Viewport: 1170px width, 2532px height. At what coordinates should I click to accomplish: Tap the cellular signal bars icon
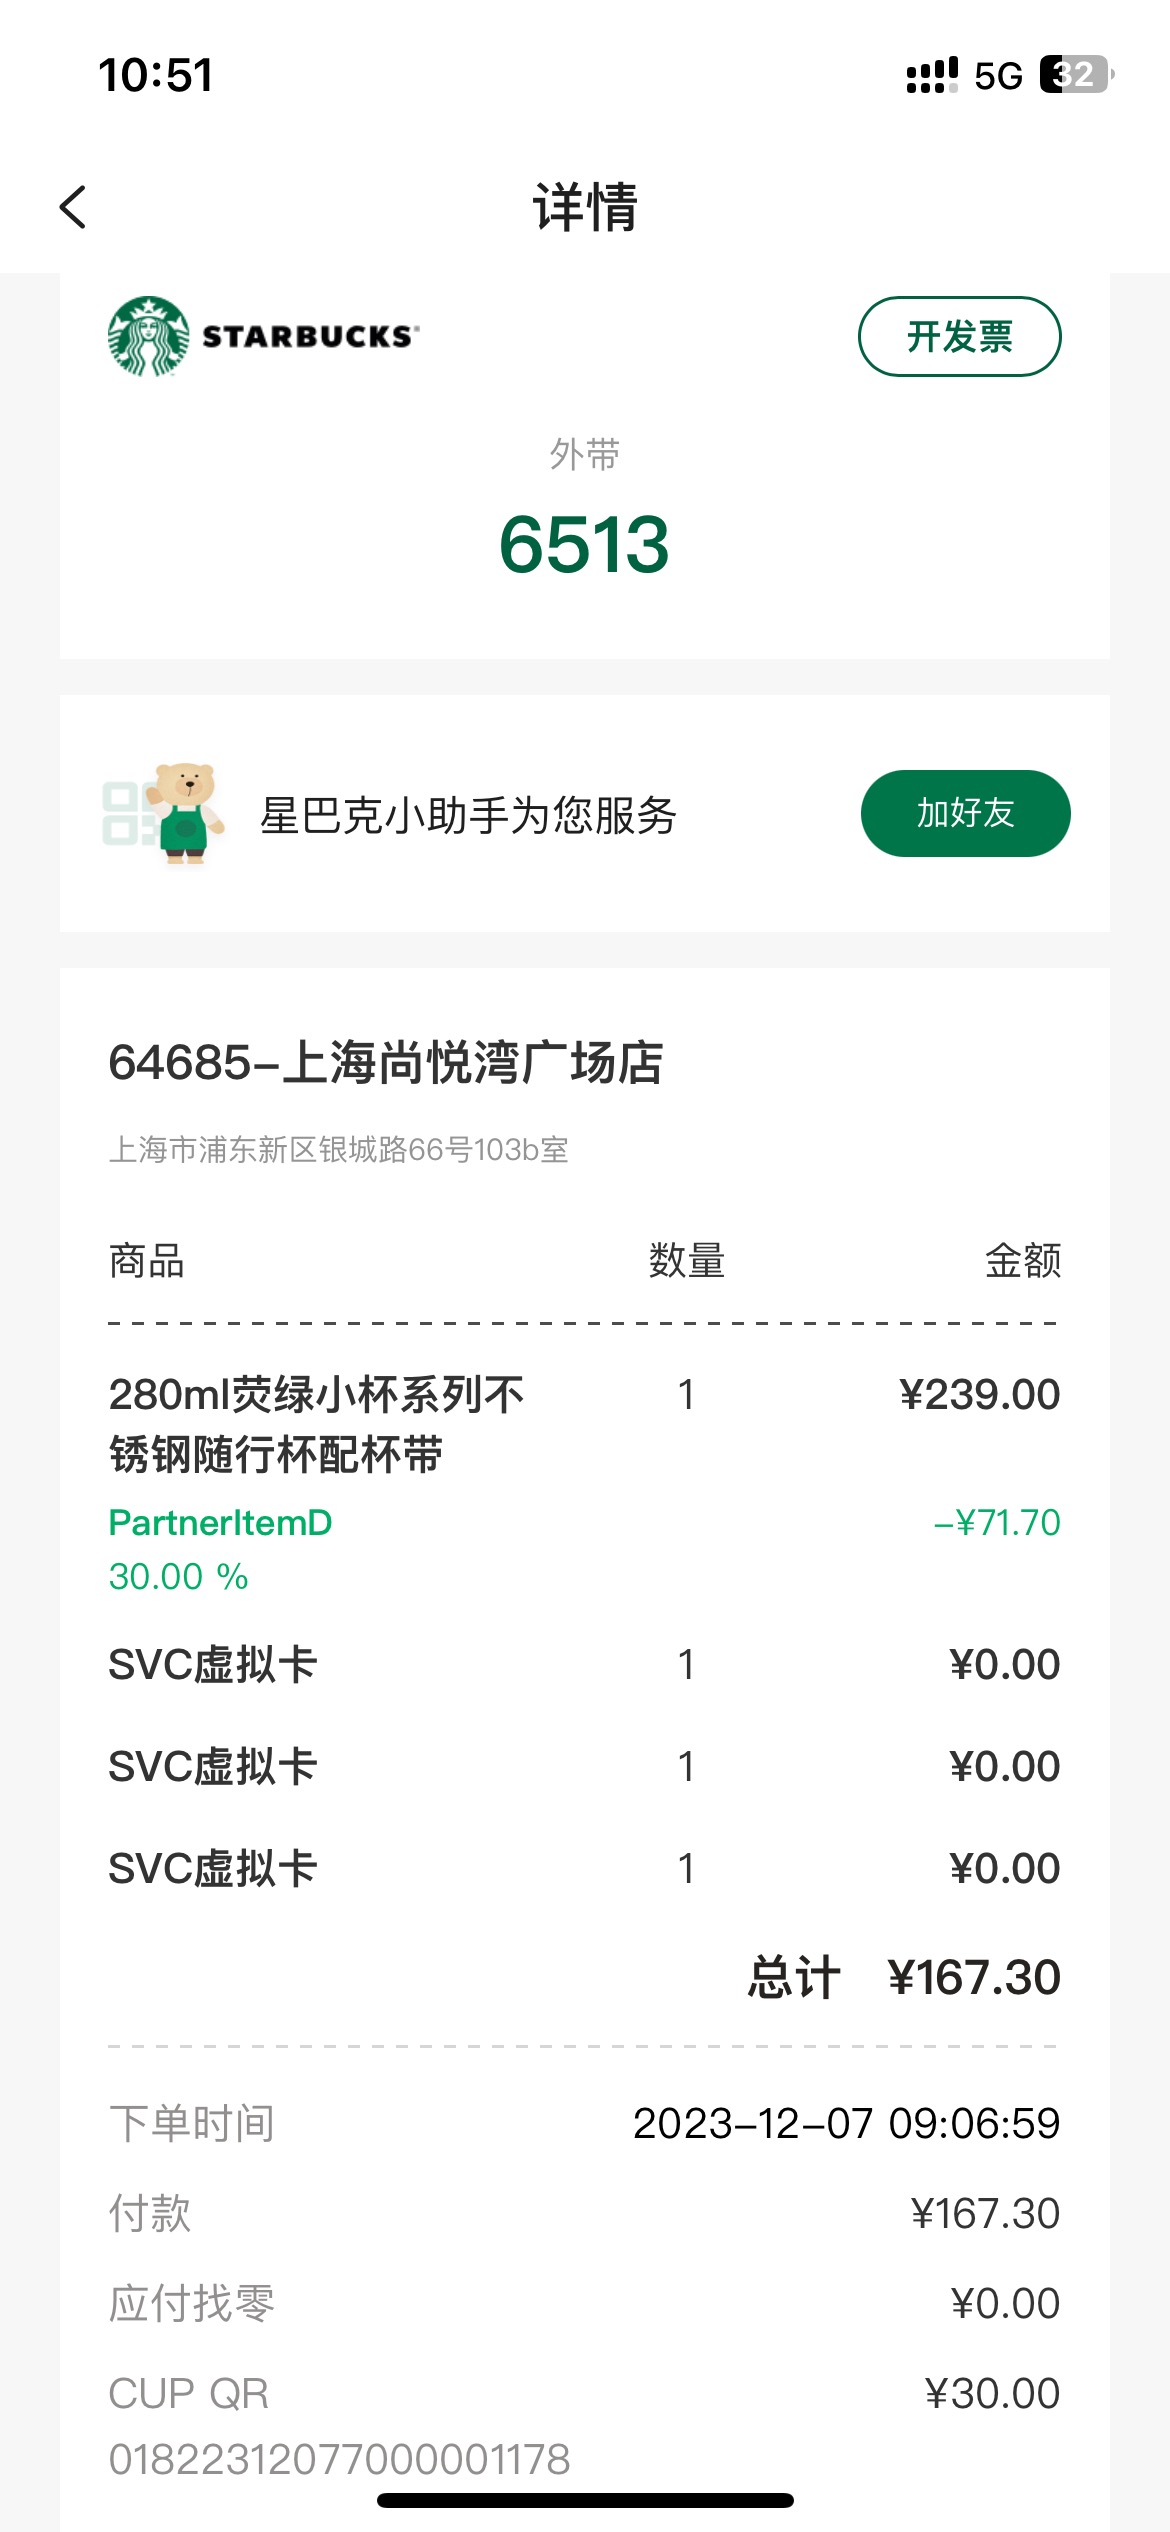coord(932,76)
